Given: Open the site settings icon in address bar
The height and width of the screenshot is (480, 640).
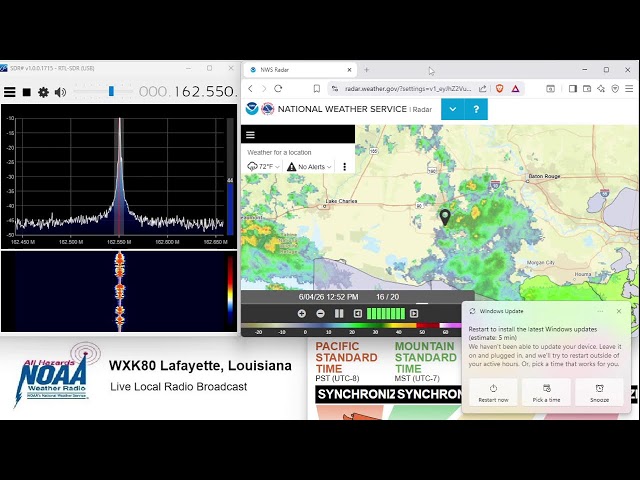Looking at the screenshot, I should tap(335, 89).
